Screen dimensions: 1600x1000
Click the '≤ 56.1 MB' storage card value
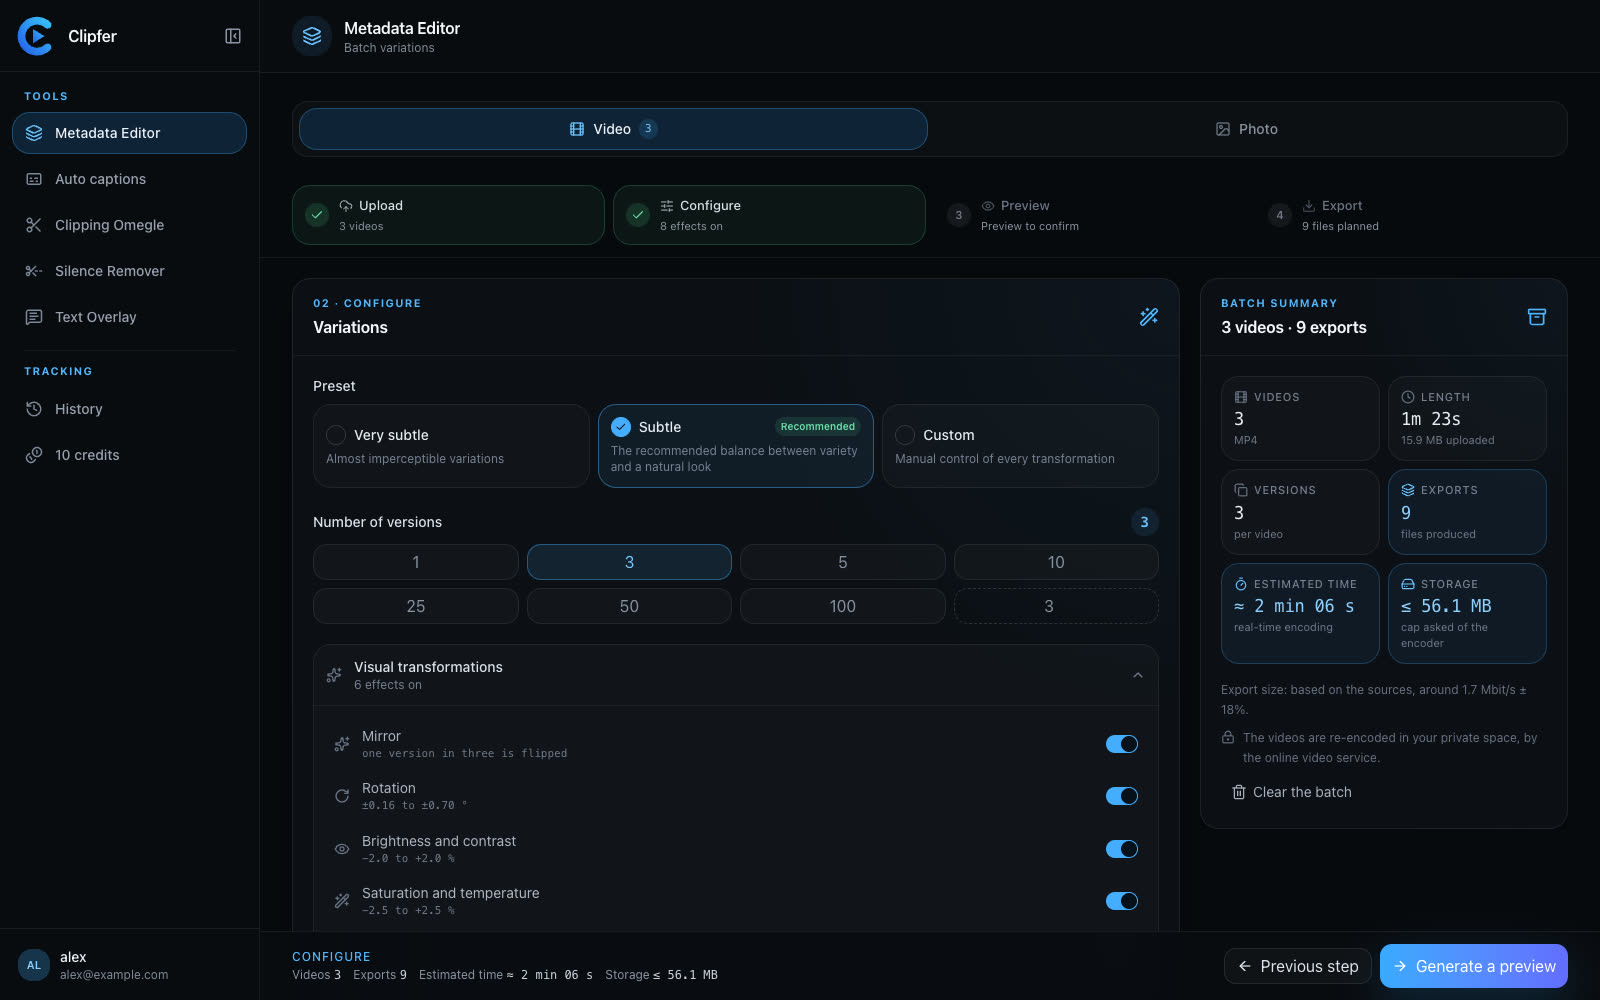click(1446, 606)
